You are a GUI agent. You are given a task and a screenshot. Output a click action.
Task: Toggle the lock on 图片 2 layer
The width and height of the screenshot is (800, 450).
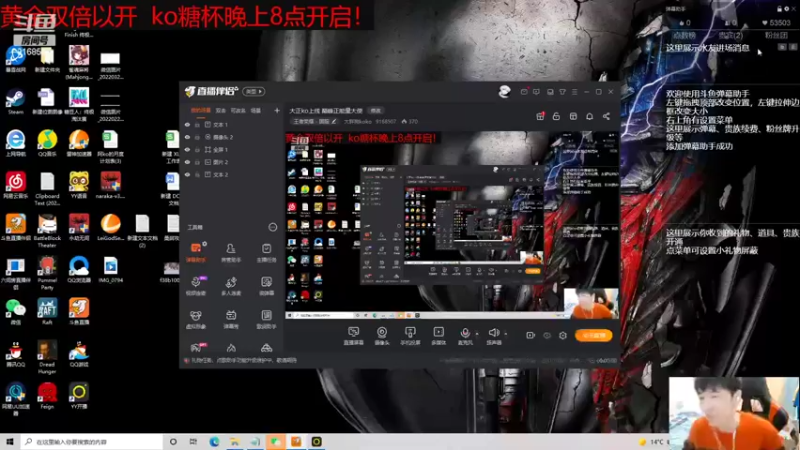tap(197, 162)
